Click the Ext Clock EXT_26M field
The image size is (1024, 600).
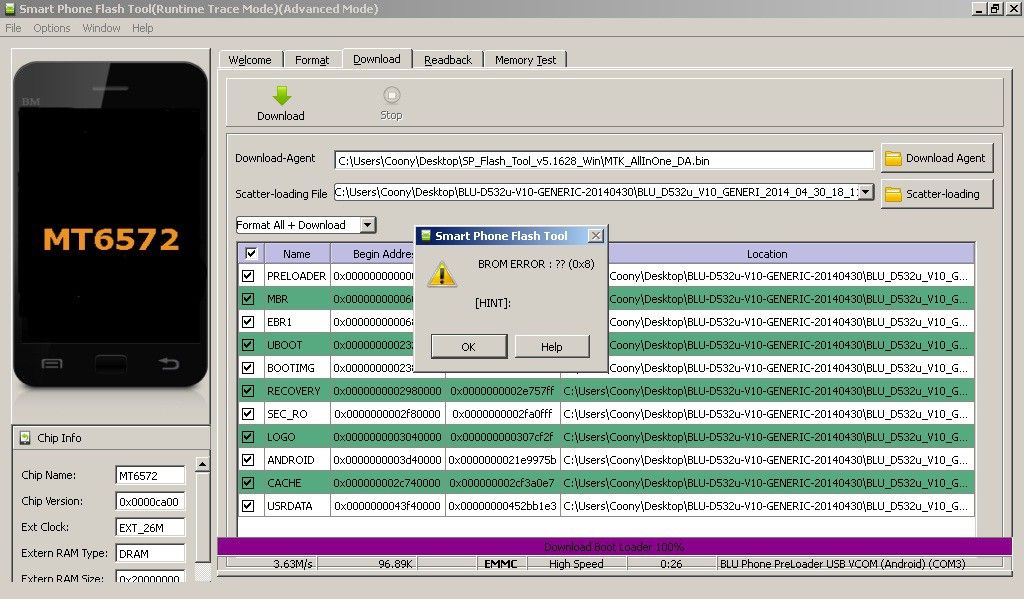click(150, 528)
